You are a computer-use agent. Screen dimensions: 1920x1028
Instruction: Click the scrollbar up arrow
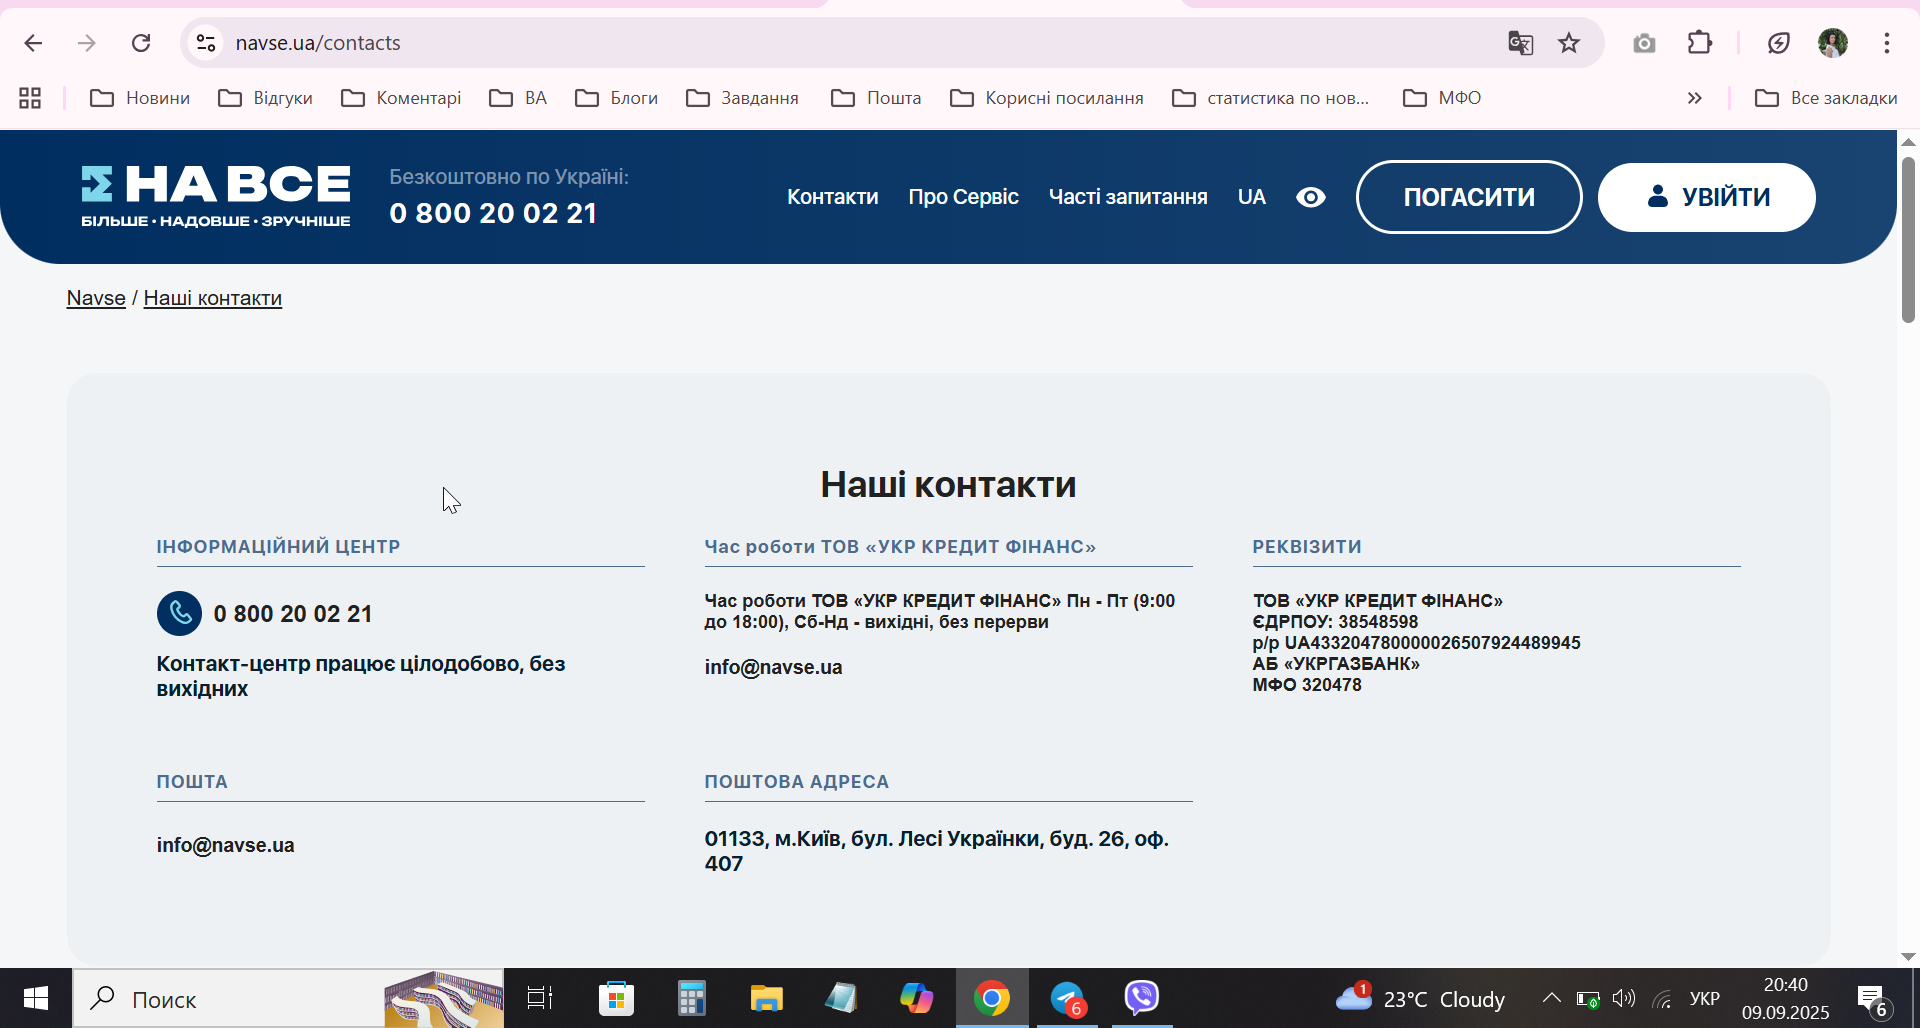pyautogui.click(x=1908, y=141)
